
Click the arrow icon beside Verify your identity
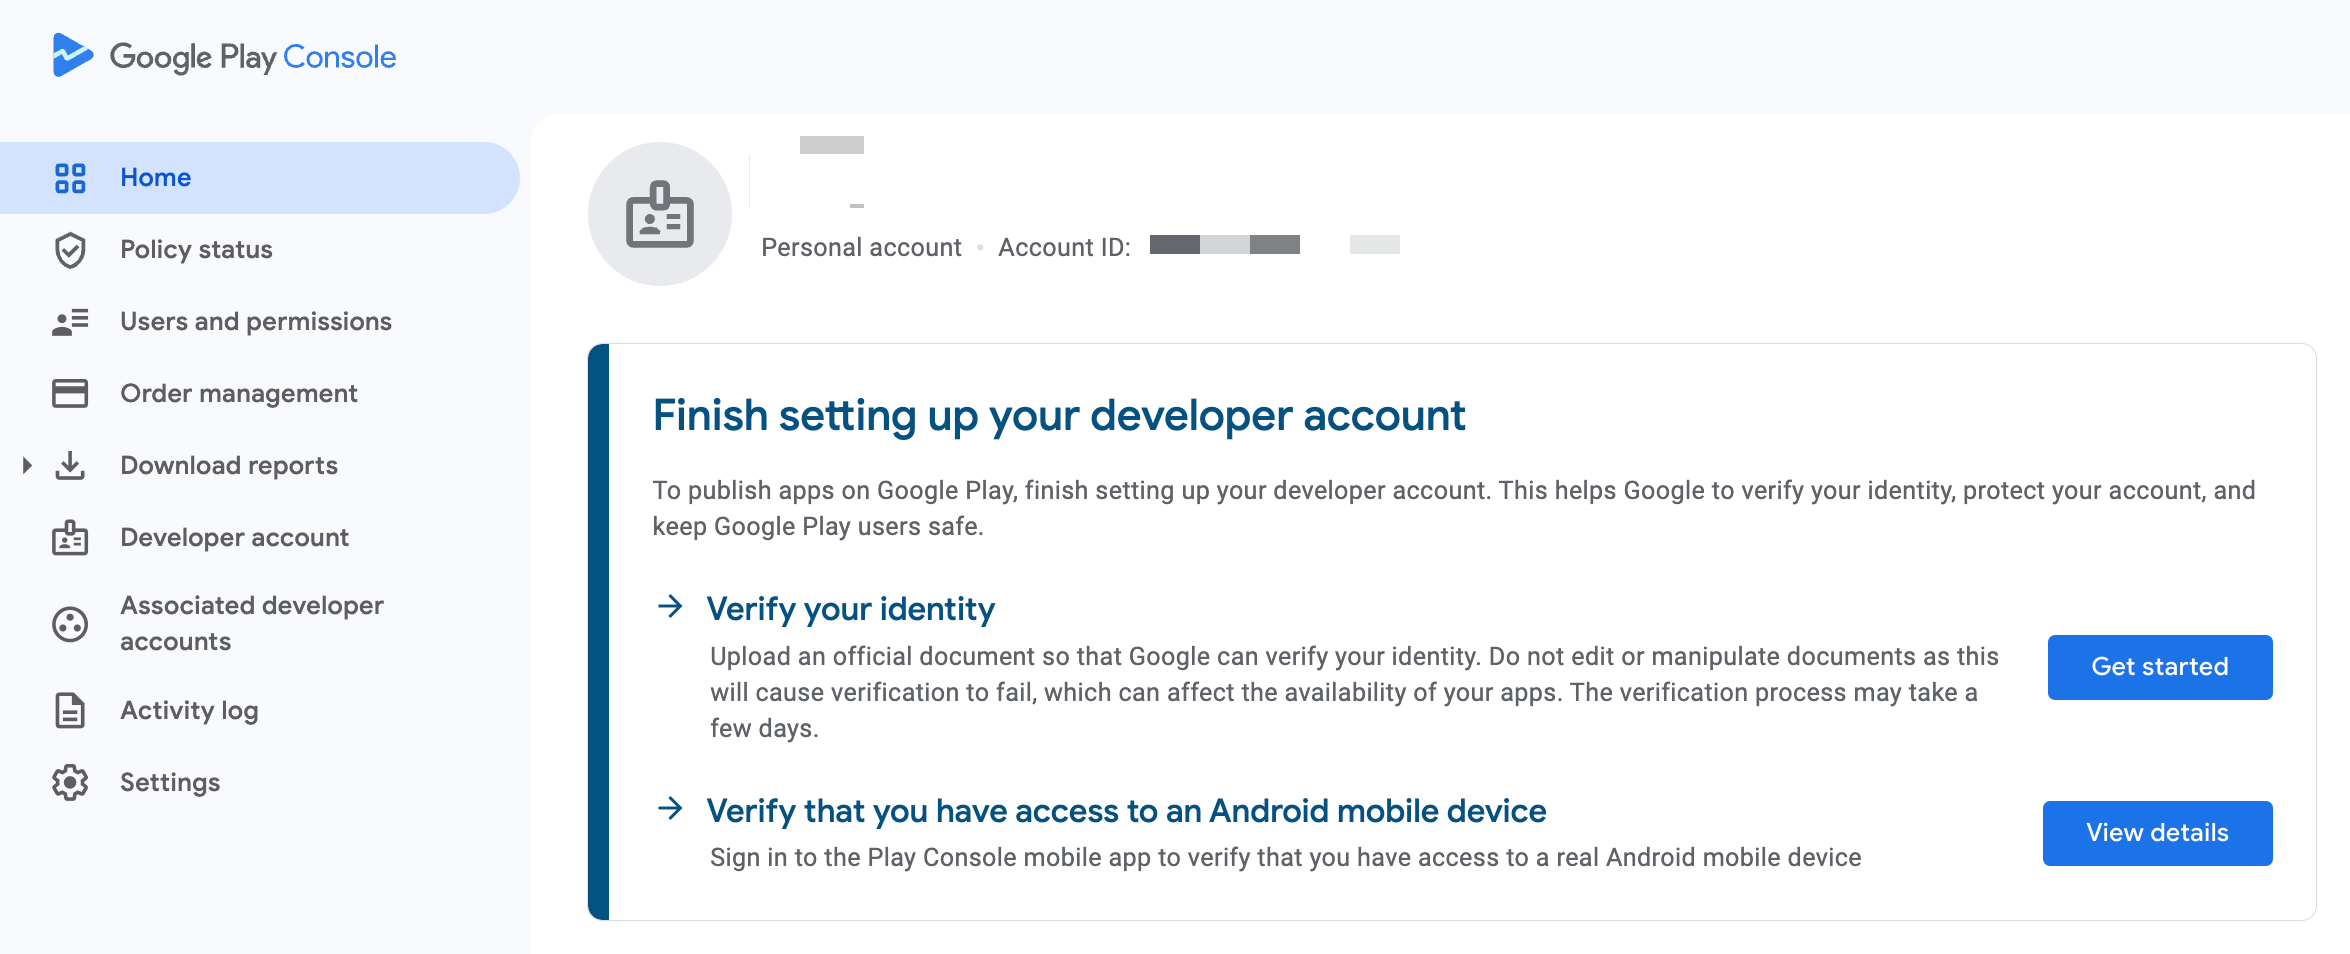click(x=670, y=606)
